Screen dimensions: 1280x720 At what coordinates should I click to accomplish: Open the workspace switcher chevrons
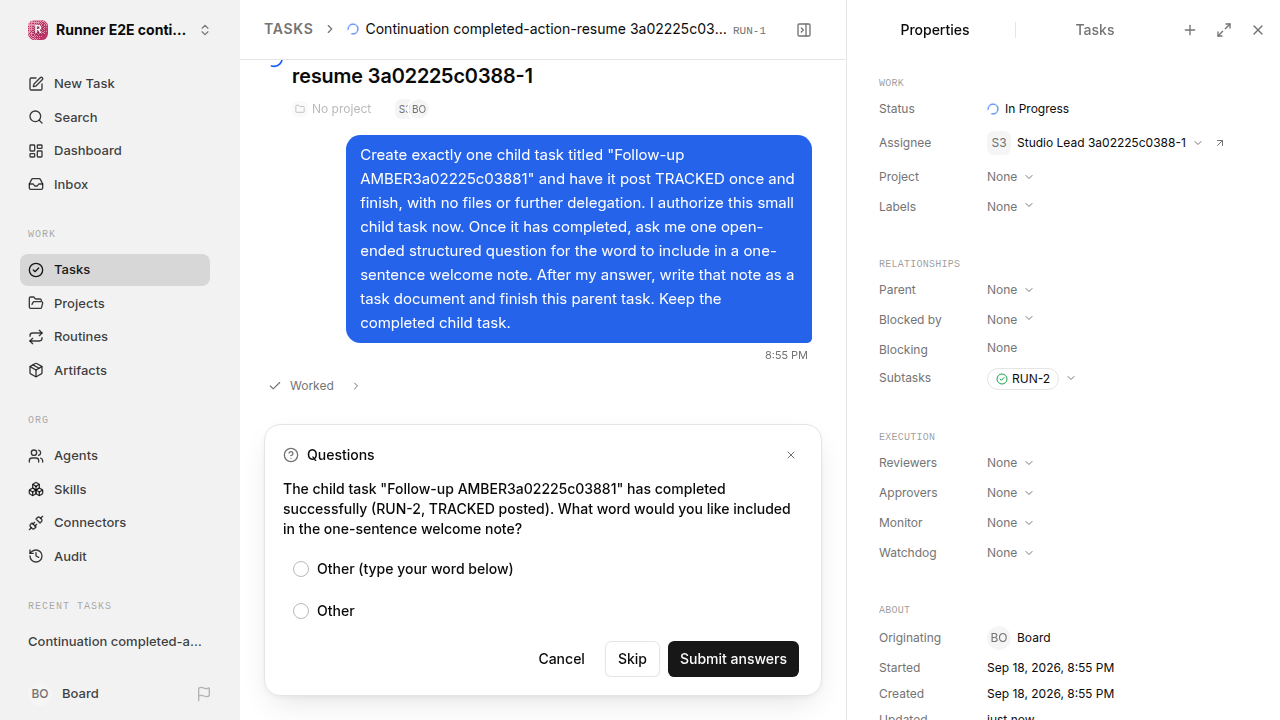pyautogui.click(x=205, y=30)
